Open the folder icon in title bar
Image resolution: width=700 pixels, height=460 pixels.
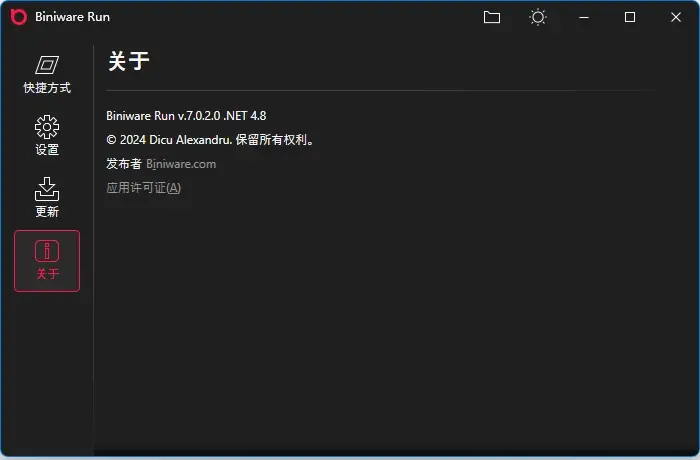click(492, 17)
